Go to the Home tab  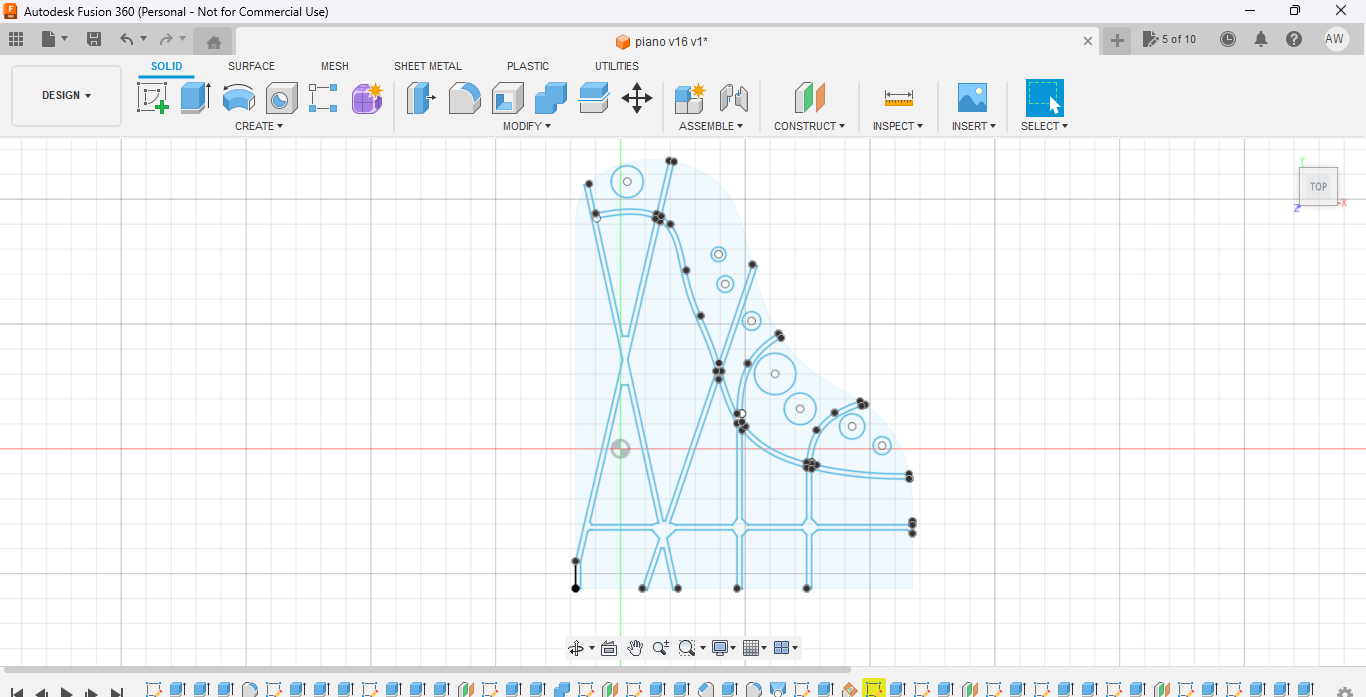point(213,41)
